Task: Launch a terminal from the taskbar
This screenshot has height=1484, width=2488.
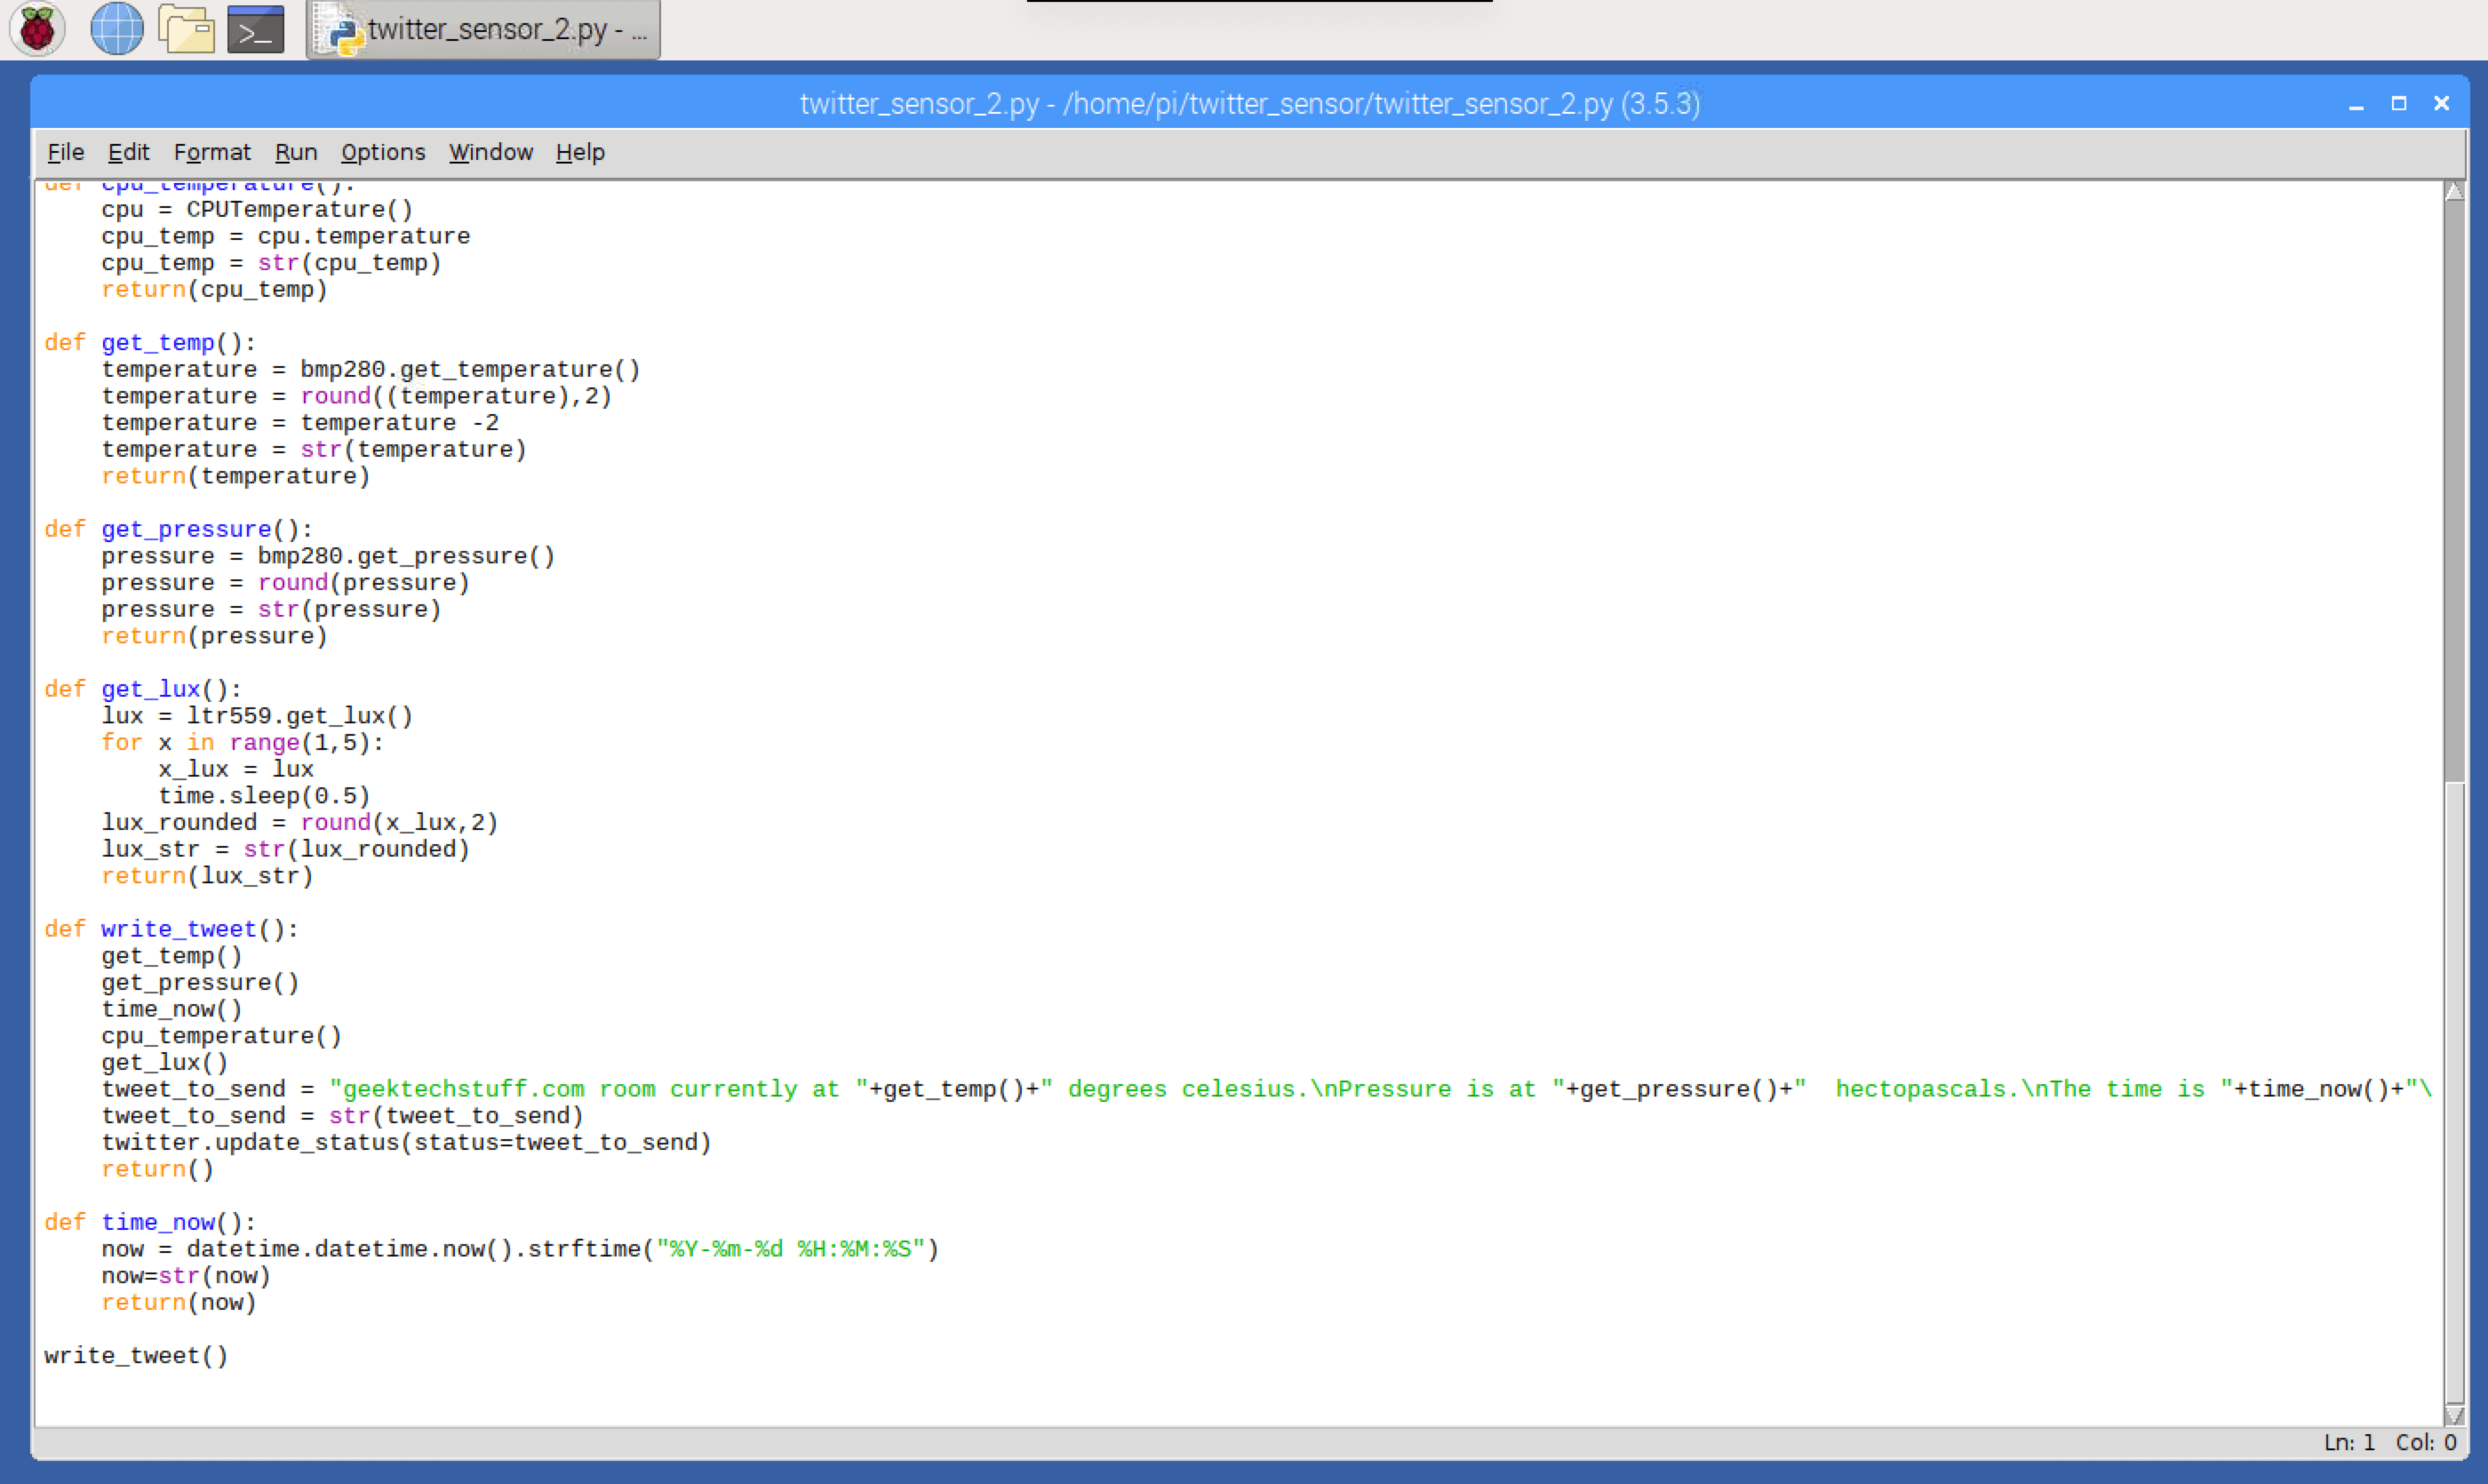Action: tap(254, 29)
